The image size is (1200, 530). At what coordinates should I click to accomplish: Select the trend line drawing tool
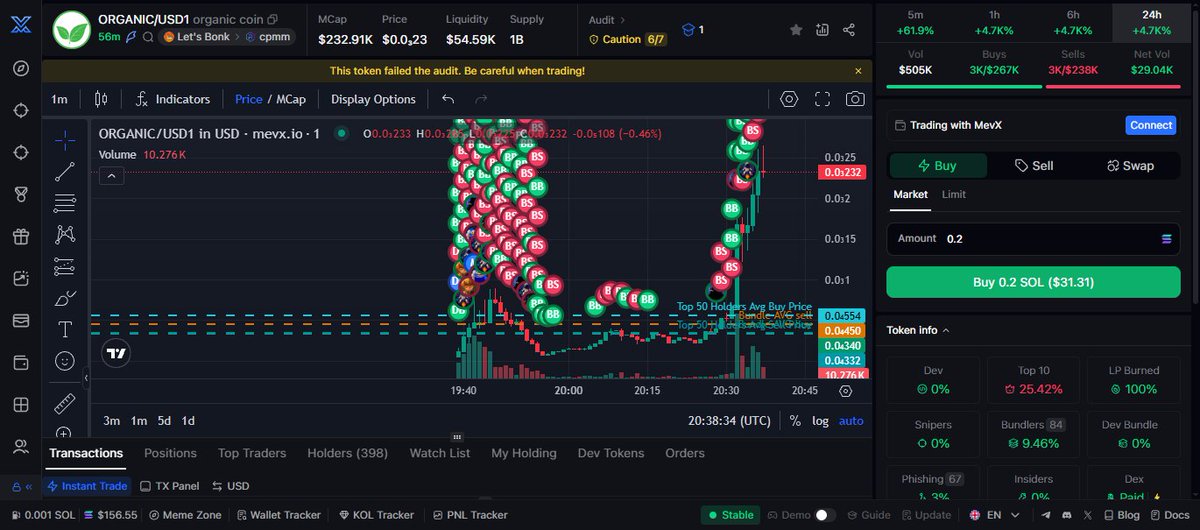click(65, 171)
